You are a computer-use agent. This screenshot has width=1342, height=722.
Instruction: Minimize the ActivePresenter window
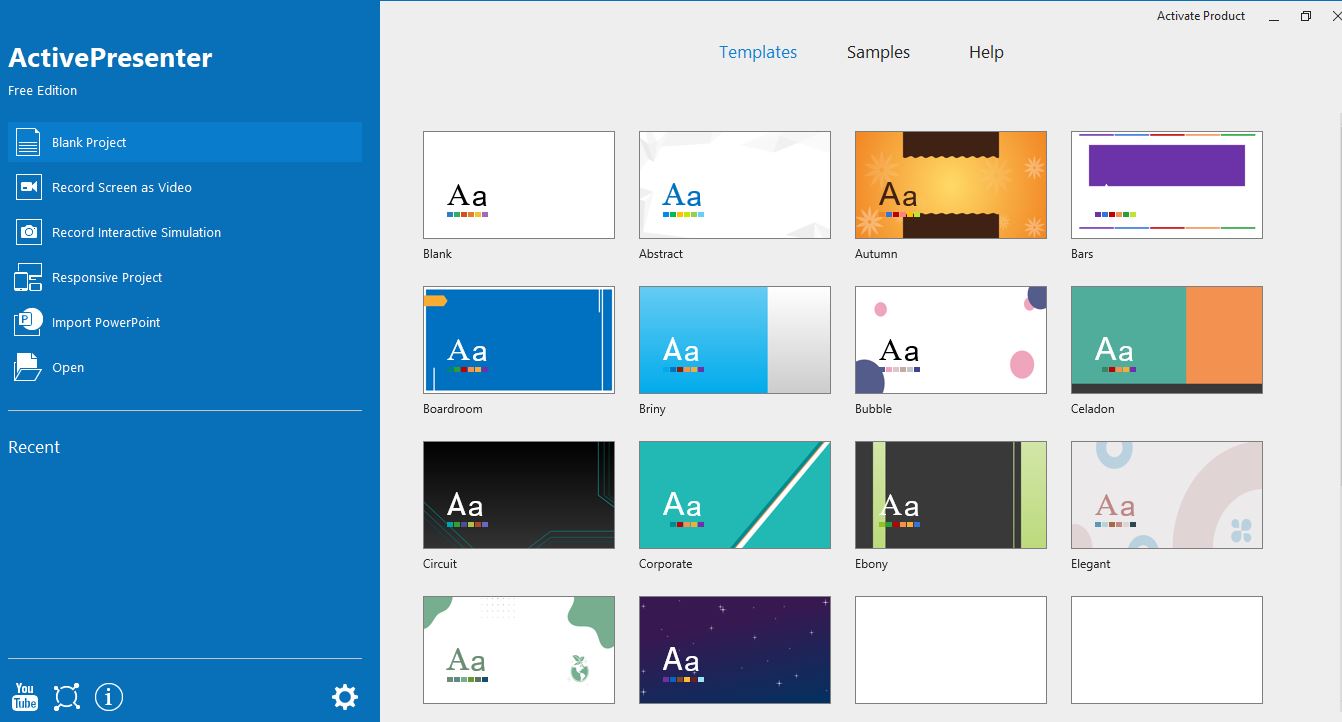pos(1274,17)
